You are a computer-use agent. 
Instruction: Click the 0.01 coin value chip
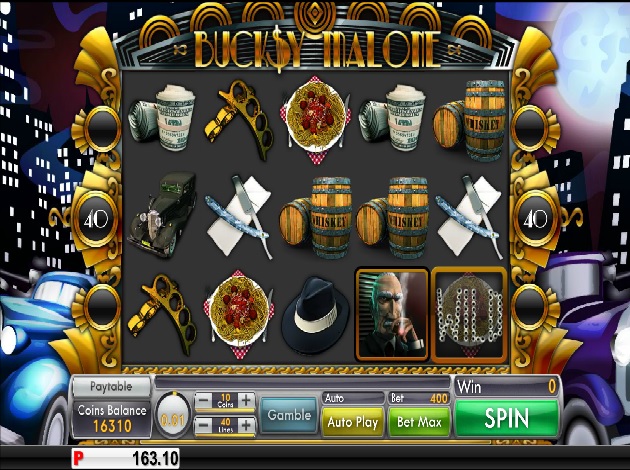click(173, 420)
